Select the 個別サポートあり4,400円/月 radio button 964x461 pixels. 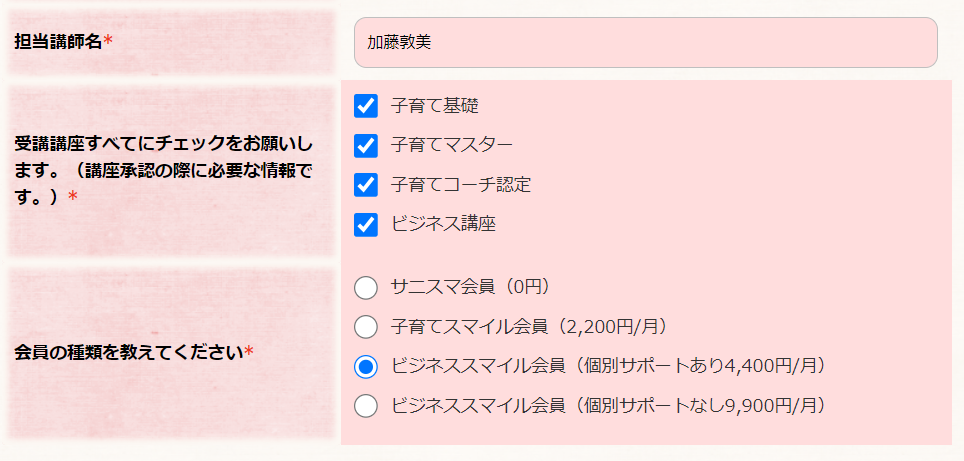(x=366, y=366)
